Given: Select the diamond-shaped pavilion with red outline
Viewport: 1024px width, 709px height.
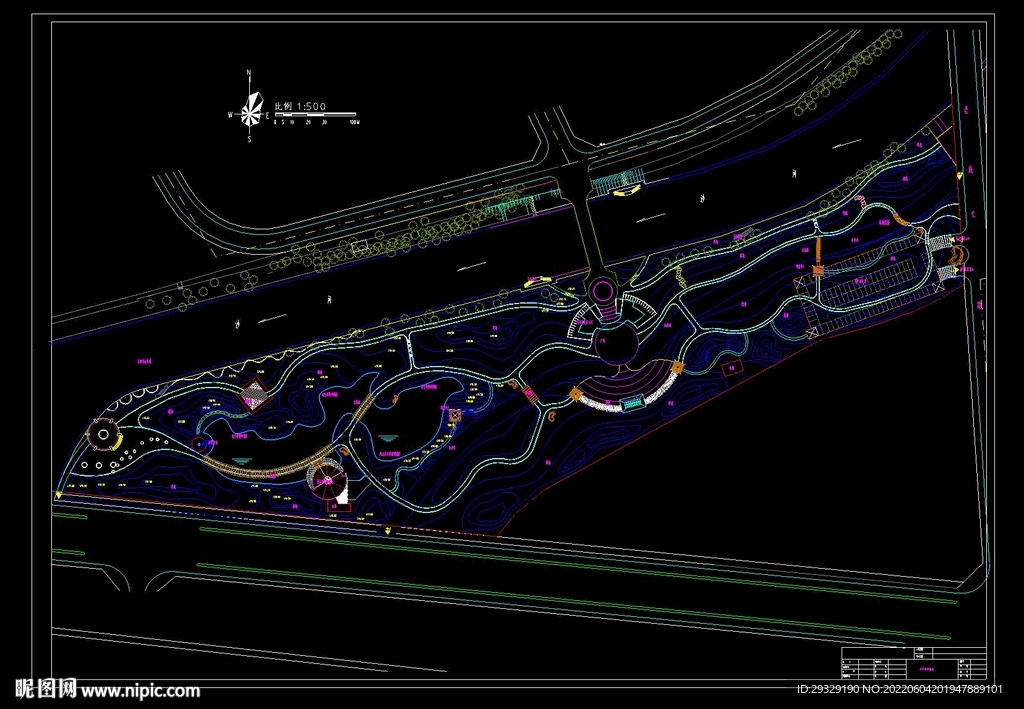Looking at the screenshot, I should [255, 395].
